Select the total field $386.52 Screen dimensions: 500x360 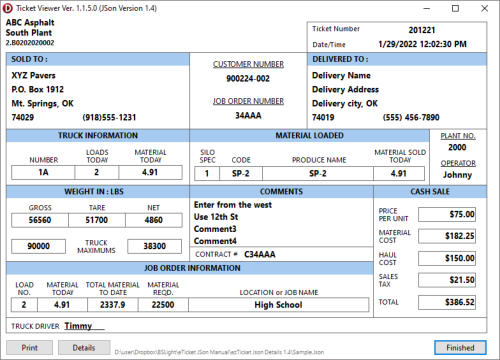[447, 302]
